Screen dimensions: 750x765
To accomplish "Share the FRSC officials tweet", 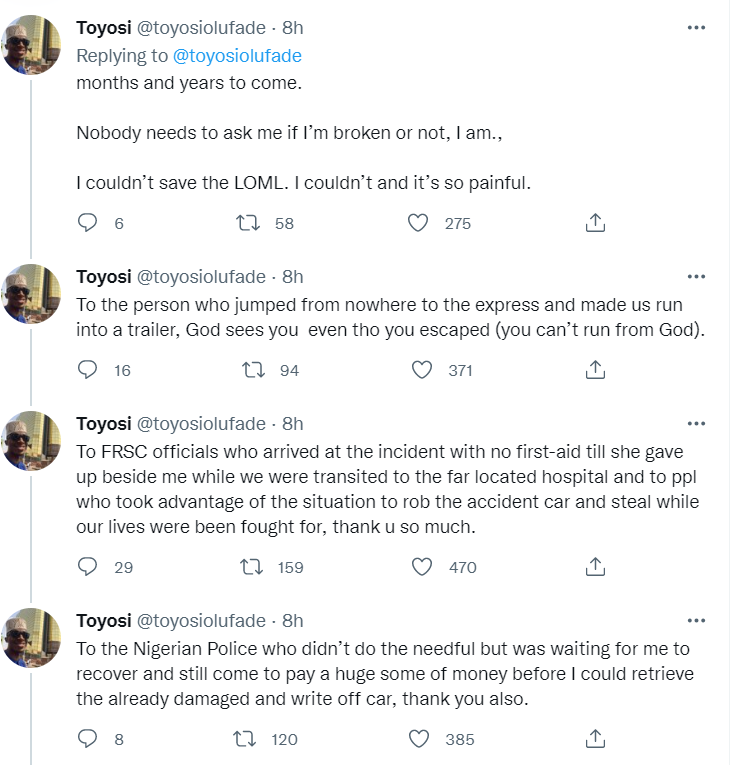I will tap(595, 567).
